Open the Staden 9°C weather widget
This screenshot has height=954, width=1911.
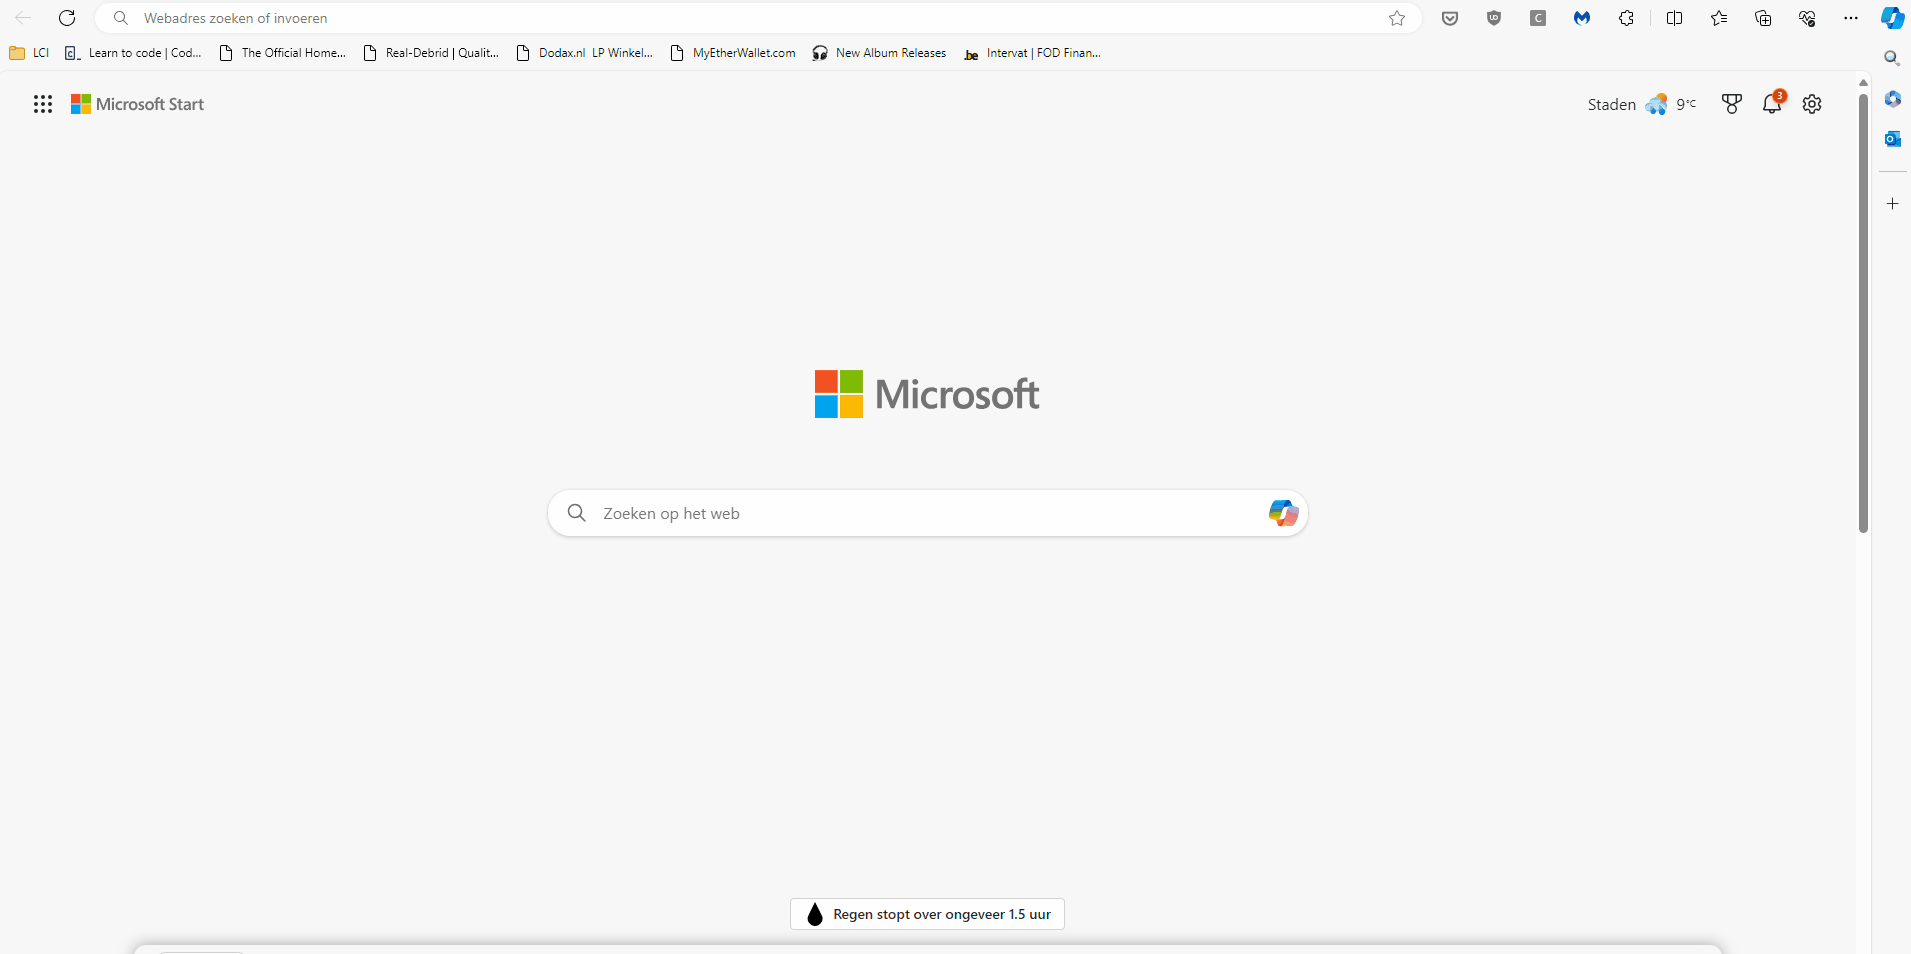click(x=1642, y=104)
